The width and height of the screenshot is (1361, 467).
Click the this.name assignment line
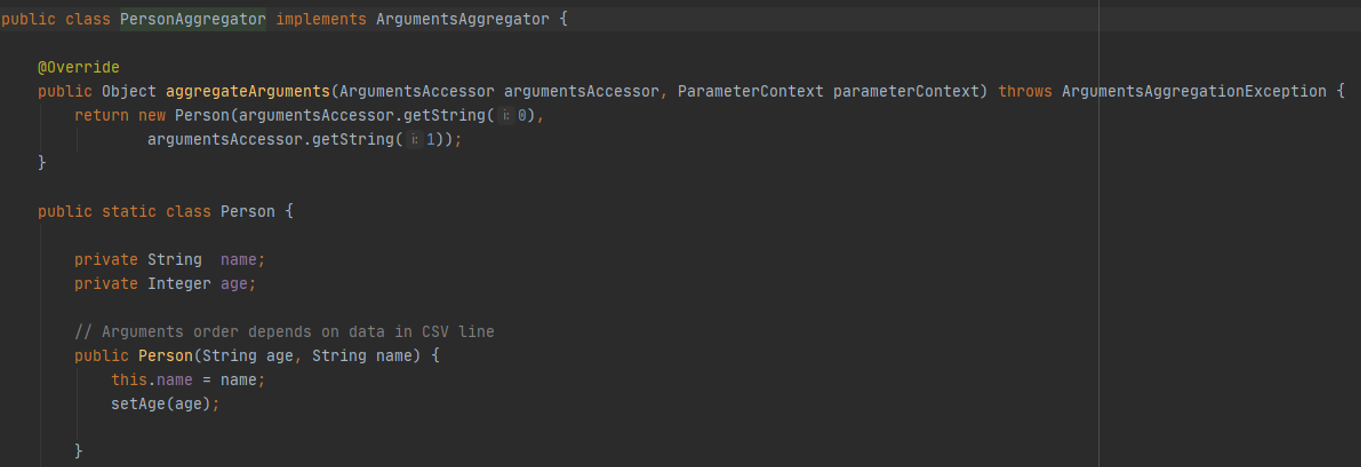(x=188, y=379)
